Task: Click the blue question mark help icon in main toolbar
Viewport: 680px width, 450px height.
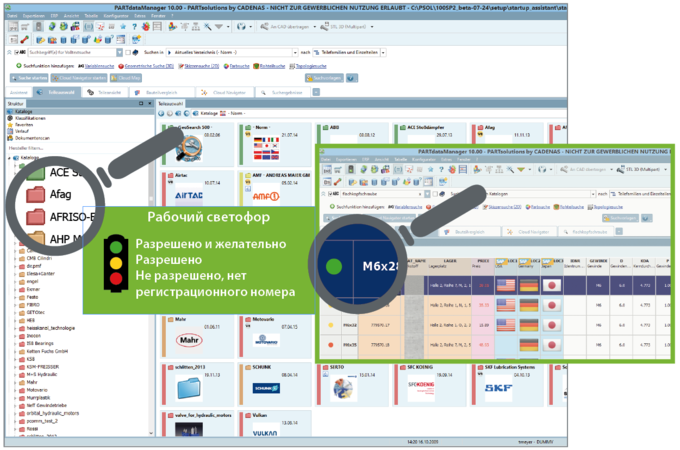Action: 134,27
